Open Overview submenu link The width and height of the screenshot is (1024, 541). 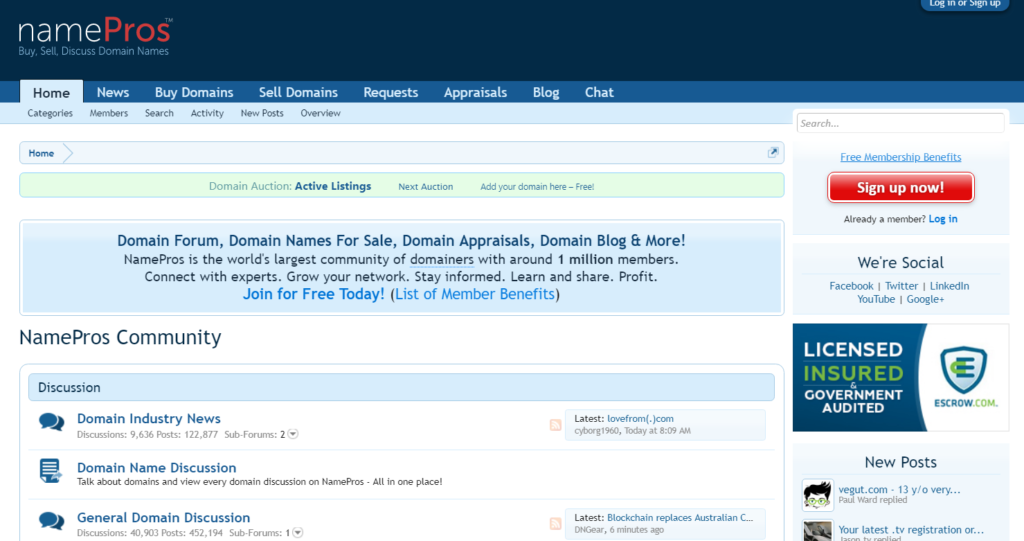point(321,113)
